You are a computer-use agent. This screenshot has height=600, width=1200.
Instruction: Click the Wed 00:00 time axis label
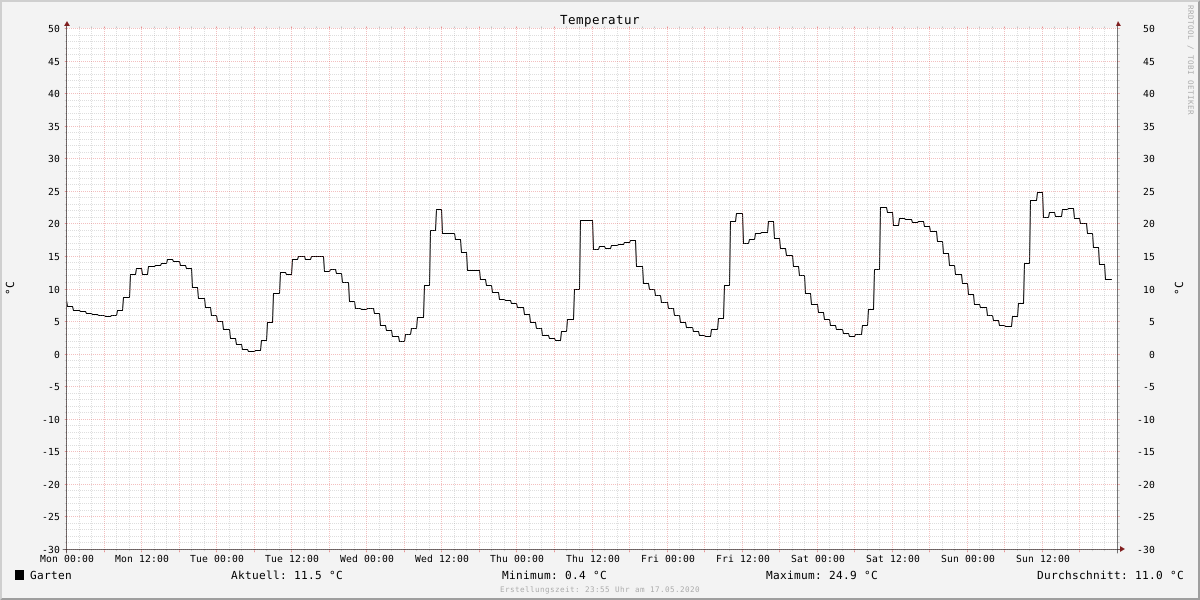(x=367, y=559)
